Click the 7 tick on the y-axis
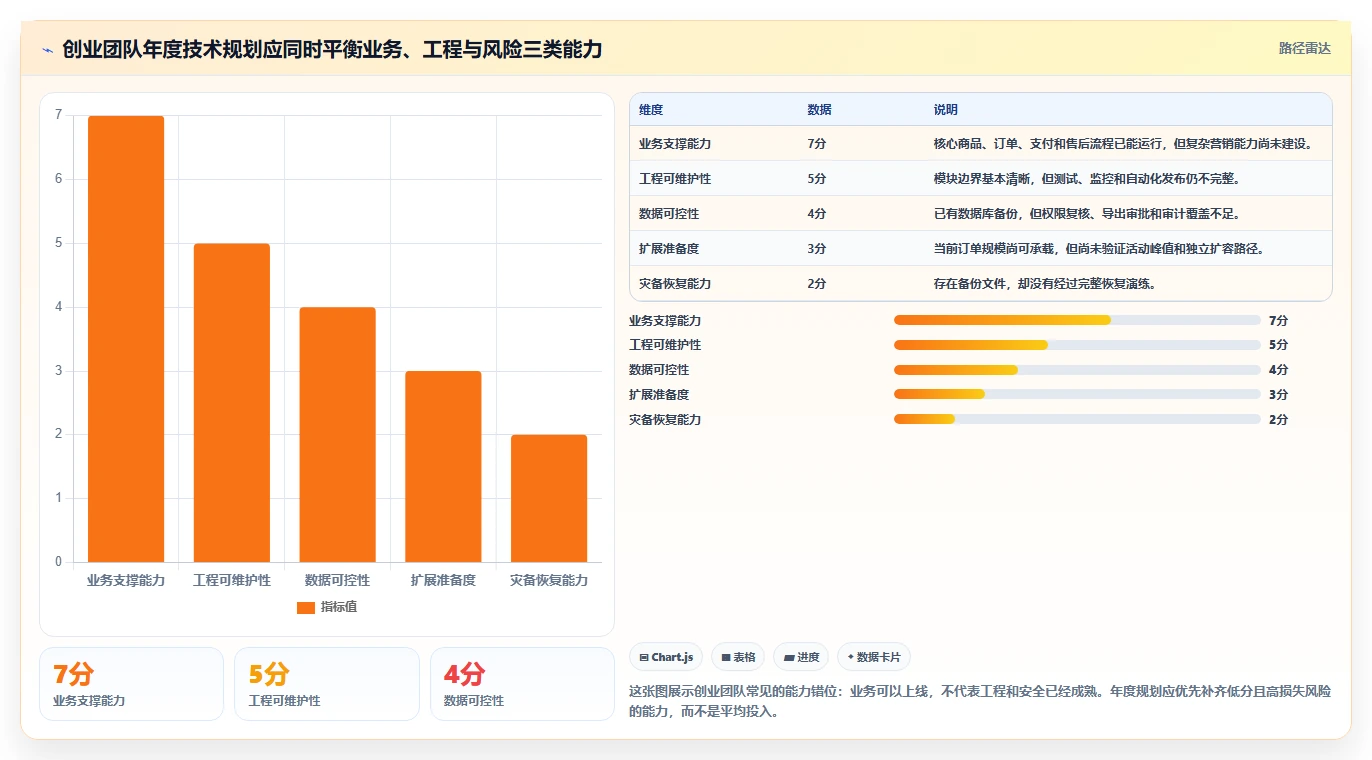 click(58, 116)
